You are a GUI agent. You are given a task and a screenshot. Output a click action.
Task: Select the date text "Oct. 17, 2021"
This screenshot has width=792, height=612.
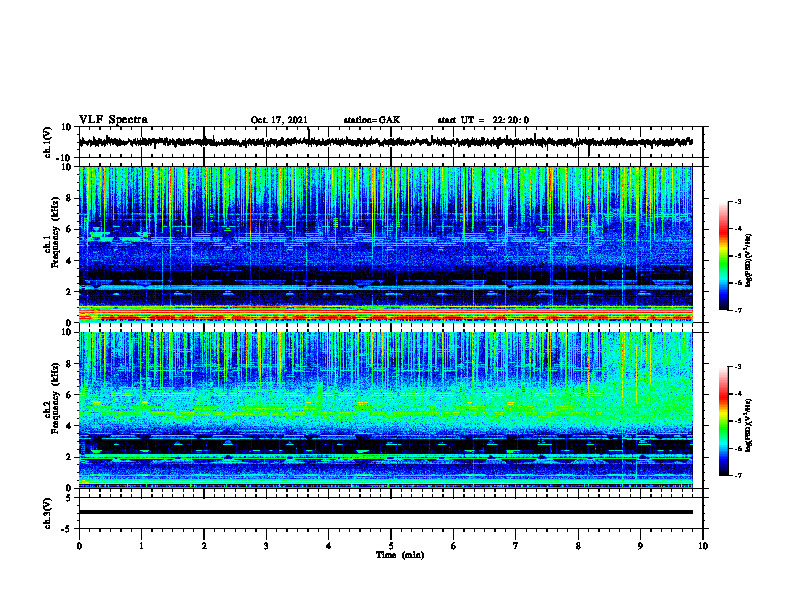coord(279,120)
